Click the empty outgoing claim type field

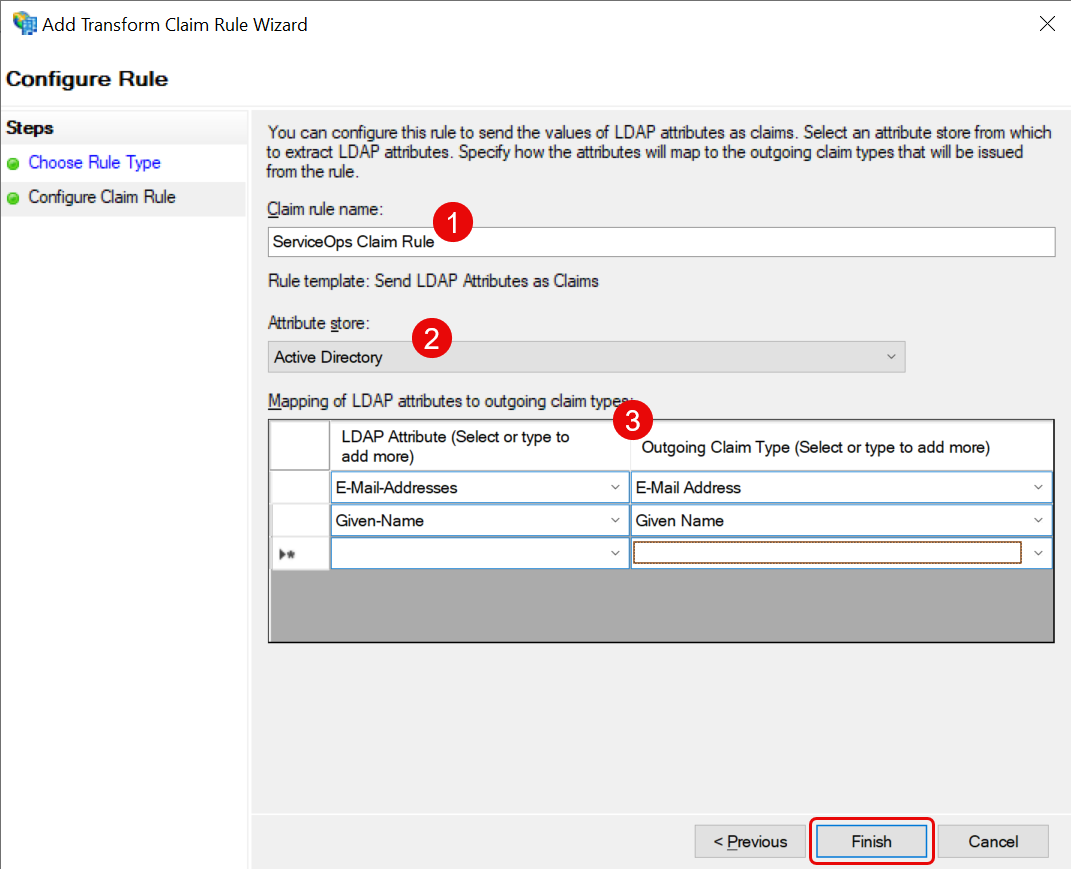[826, 553]
